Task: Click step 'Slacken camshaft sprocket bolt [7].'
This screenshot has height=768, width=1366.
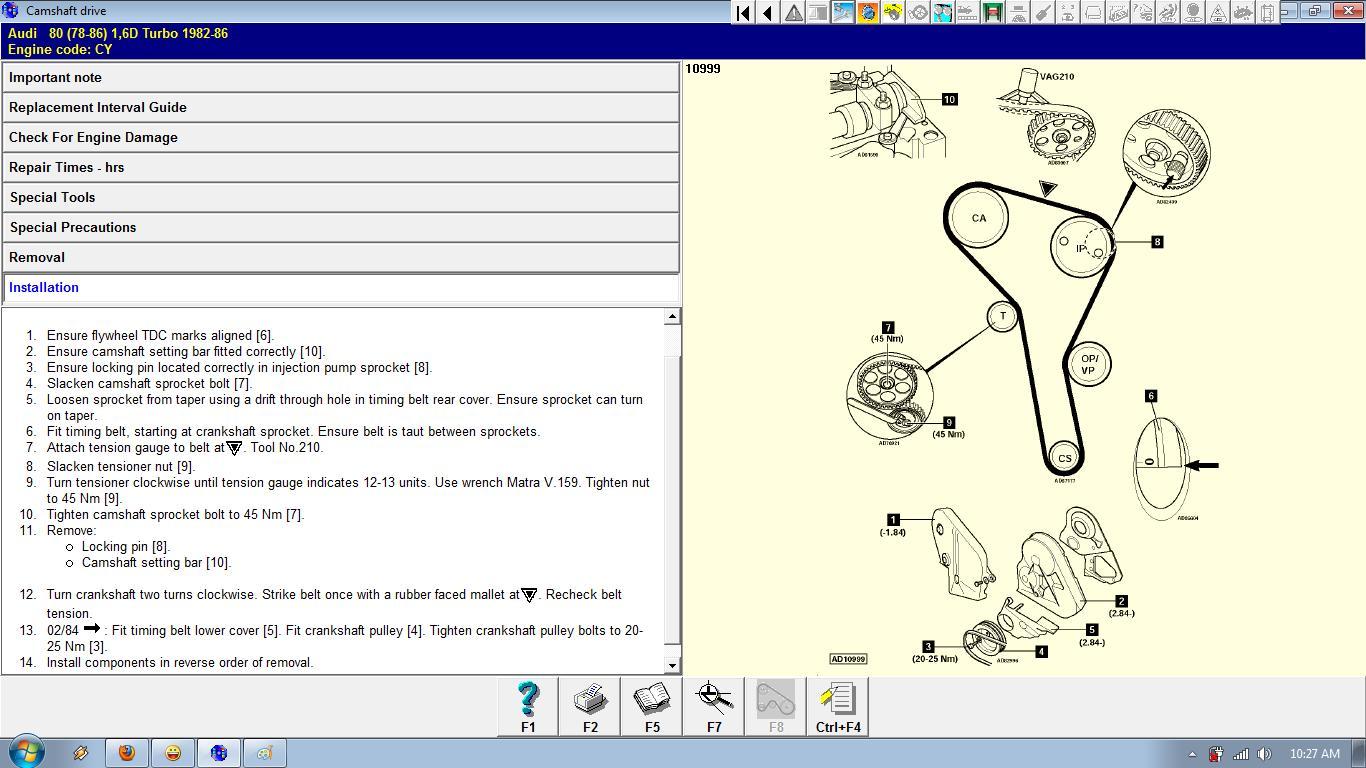Action: 149,383
